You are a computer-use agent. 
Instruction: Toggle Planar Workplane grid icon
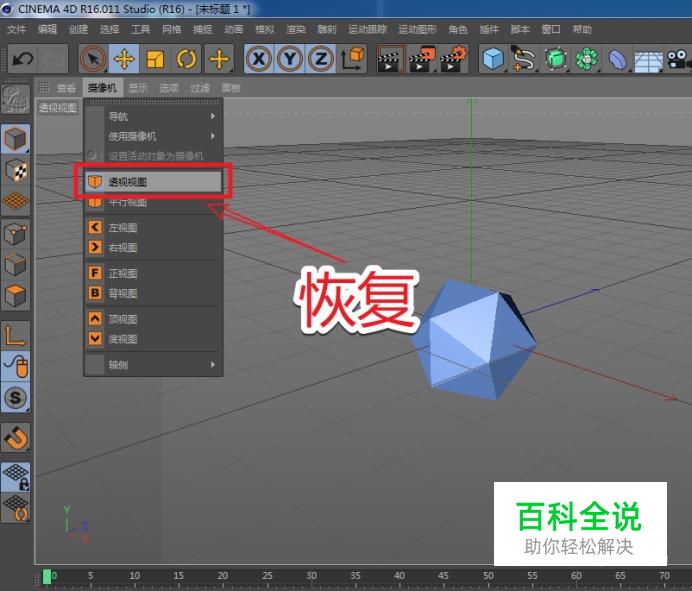[16, 508]
